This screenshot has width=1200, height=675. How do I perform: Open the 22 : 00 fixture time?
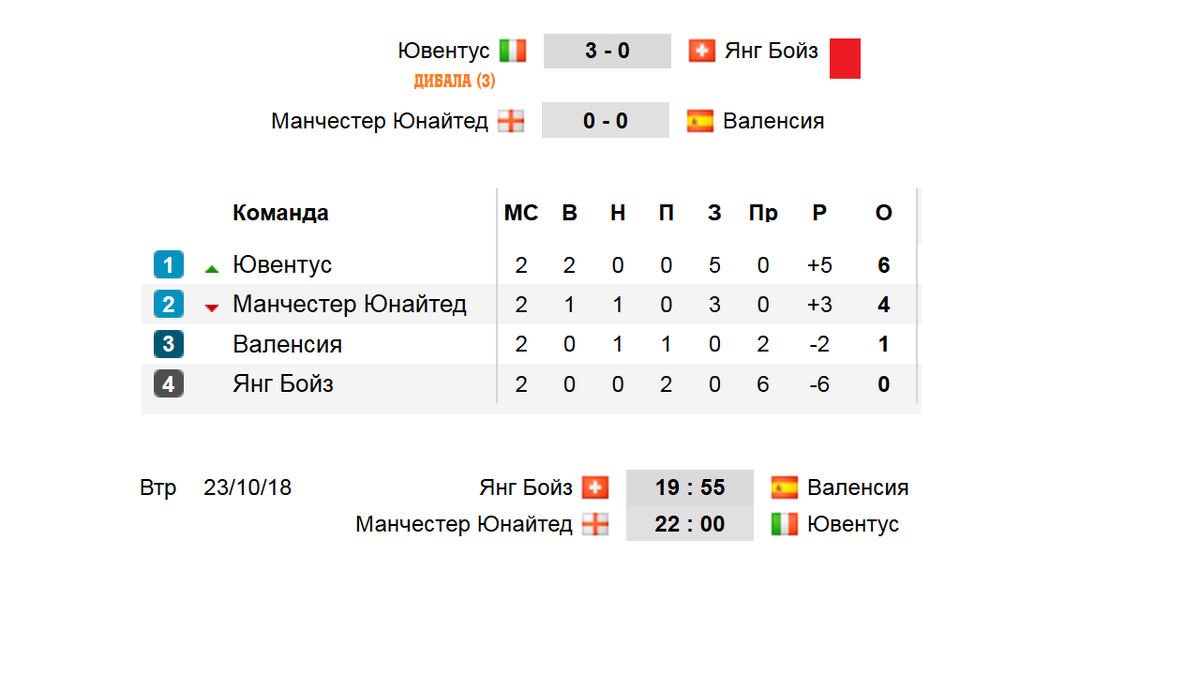pyautogui.click(x=690, y=524)
